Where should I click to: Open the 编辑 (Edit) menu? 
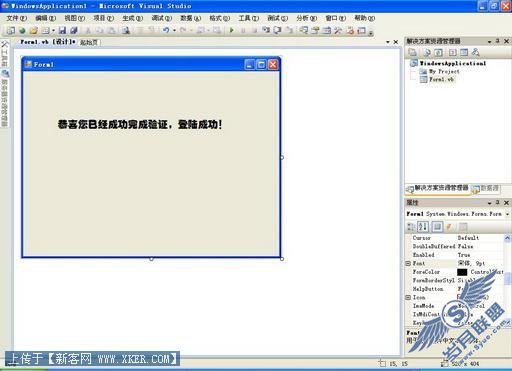[45, 18]
